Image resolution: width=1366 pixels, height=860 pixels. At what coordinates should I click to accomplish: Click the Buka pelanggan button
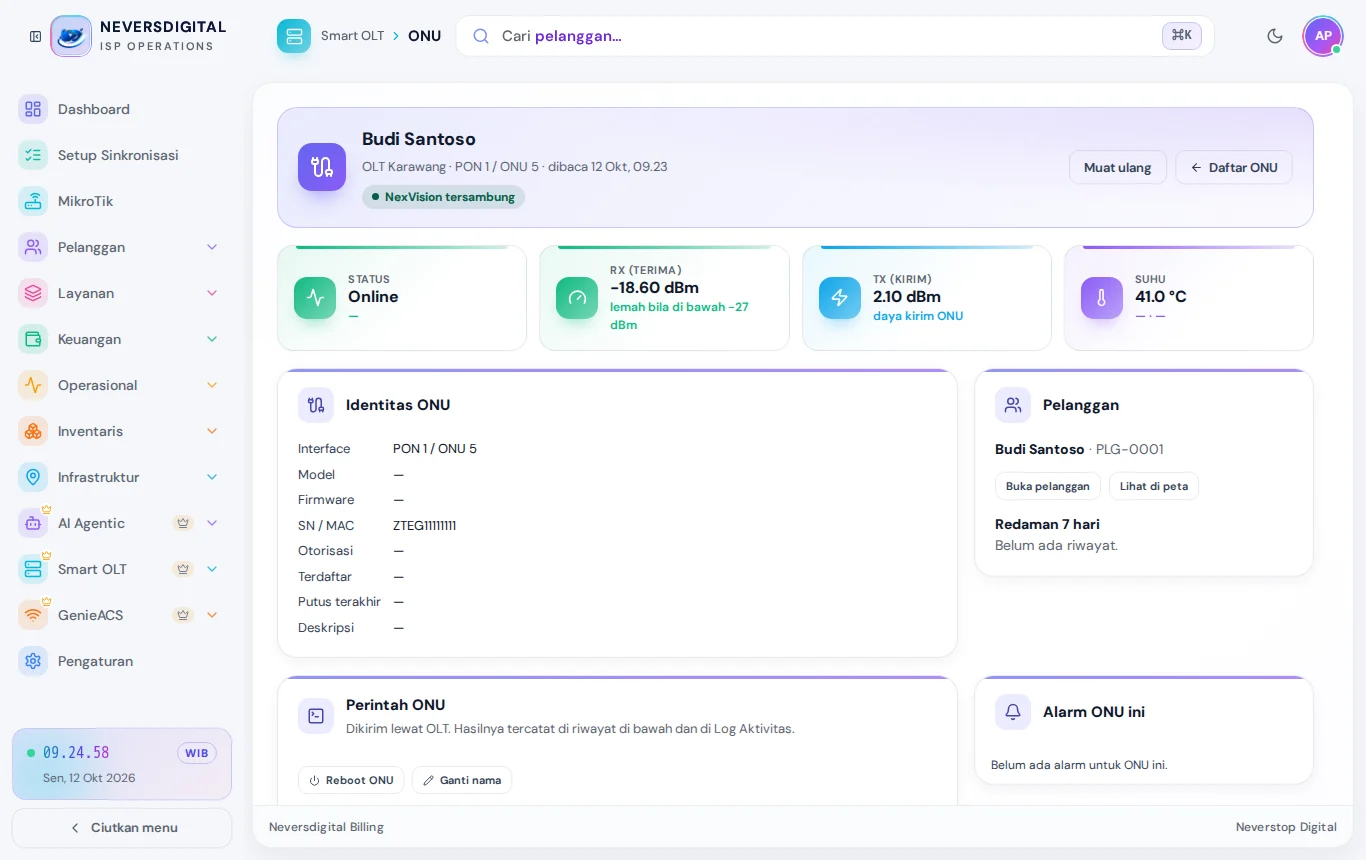coord(1048,486)
